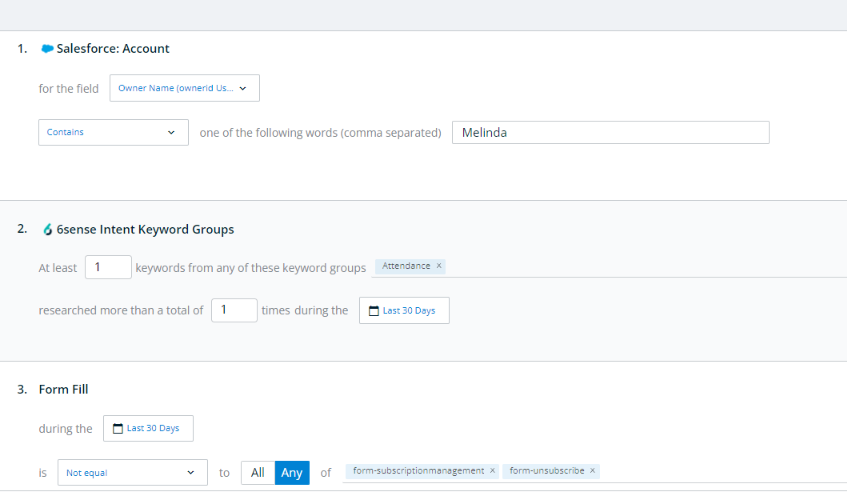Click the At least keywords count field
Image resolution: width=847 pixels, height=496 pixels.
pyautogui.click(x=108, y=267)
